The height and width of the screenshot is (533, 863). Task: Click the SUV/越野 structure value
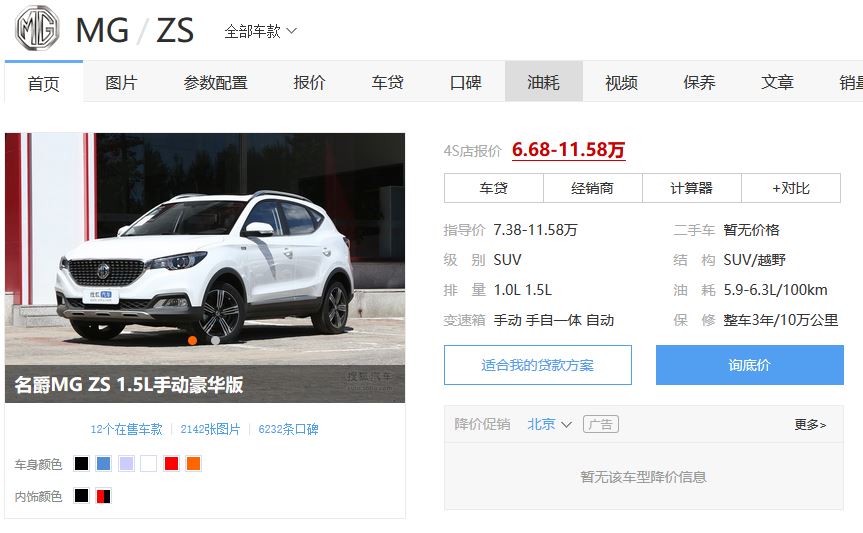coord(755,260)
